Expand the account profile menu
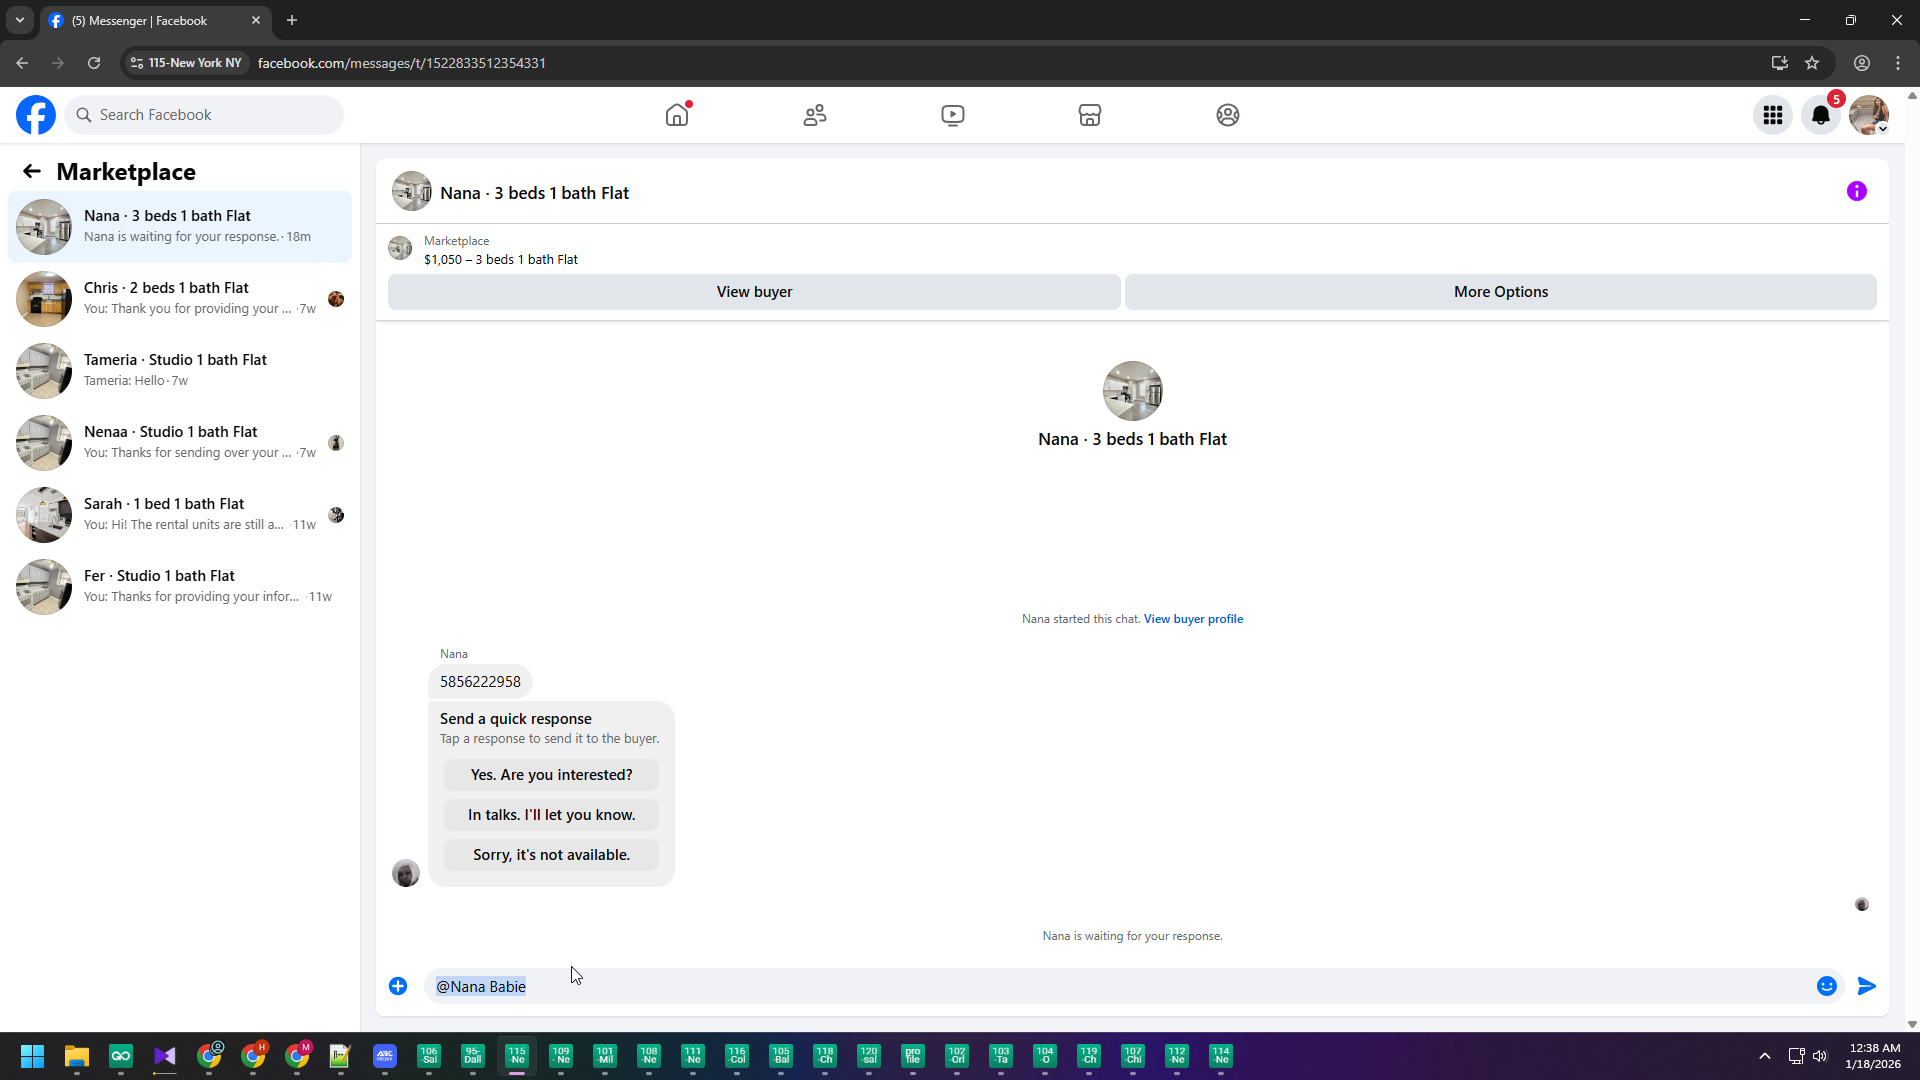 (x=1868, y=115)
